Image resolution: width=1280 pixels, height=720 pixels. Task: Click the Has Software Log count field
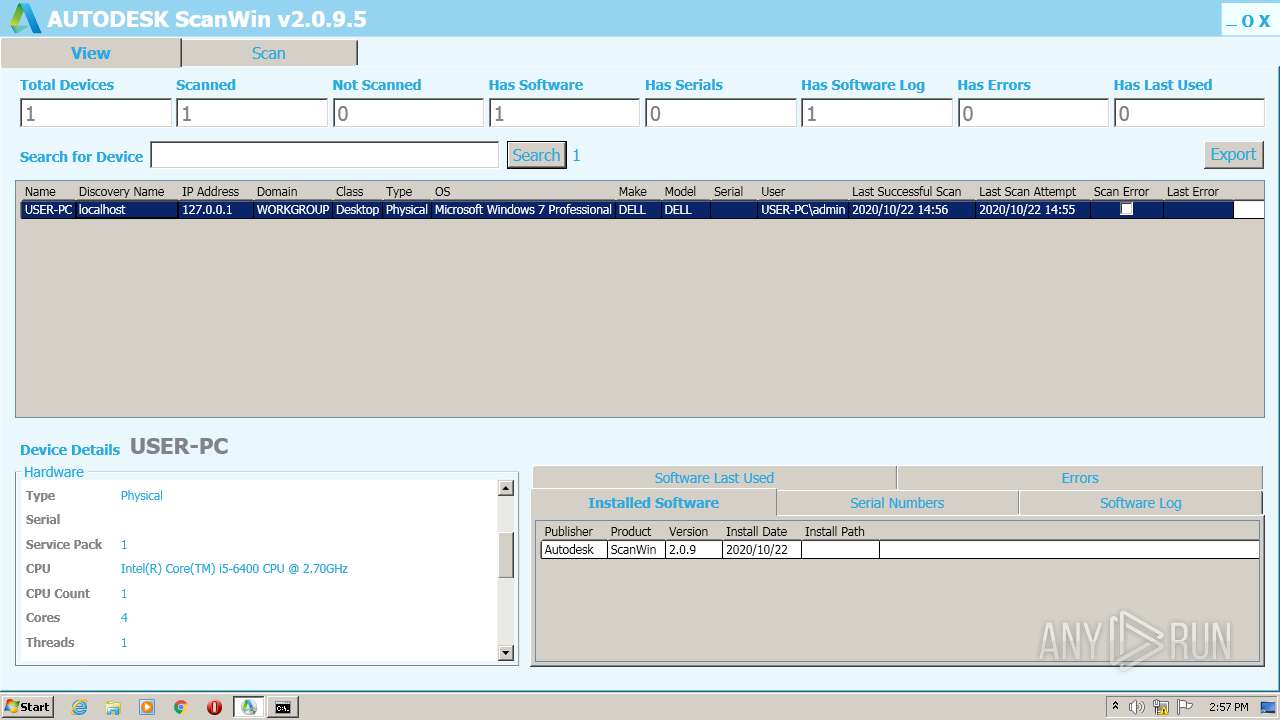pyautogui.click(x=877, y=113)
